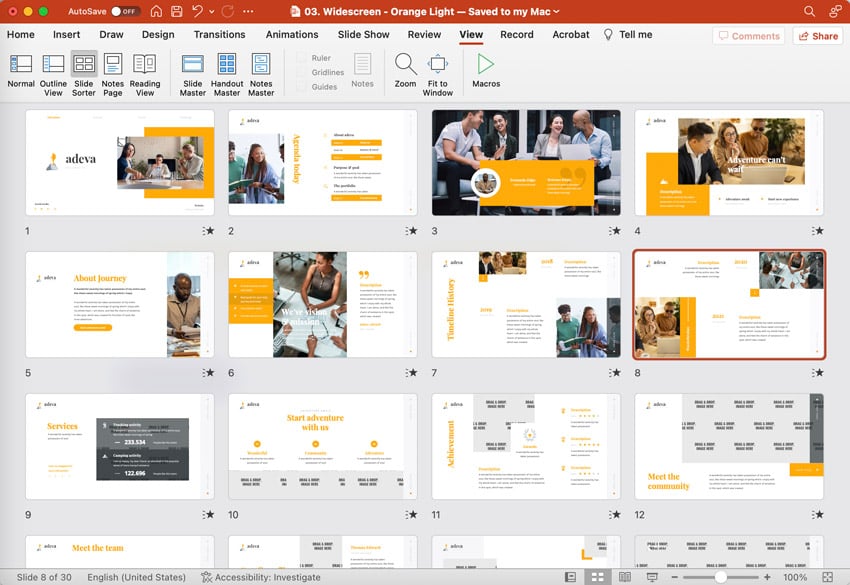
Task: Click Fit to Window
Action: (x=437, y=71)
